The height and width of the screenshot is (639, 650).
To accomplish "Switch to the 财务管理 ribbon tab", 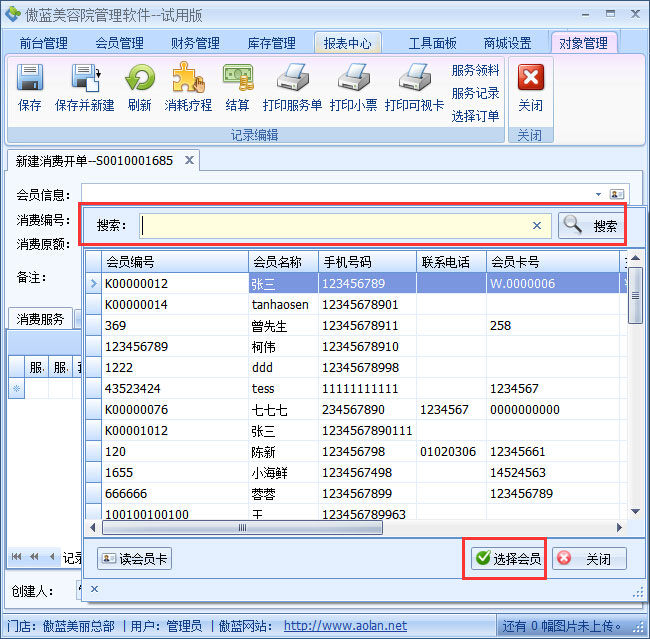I will pyautogui.click(x=195, y=43).
